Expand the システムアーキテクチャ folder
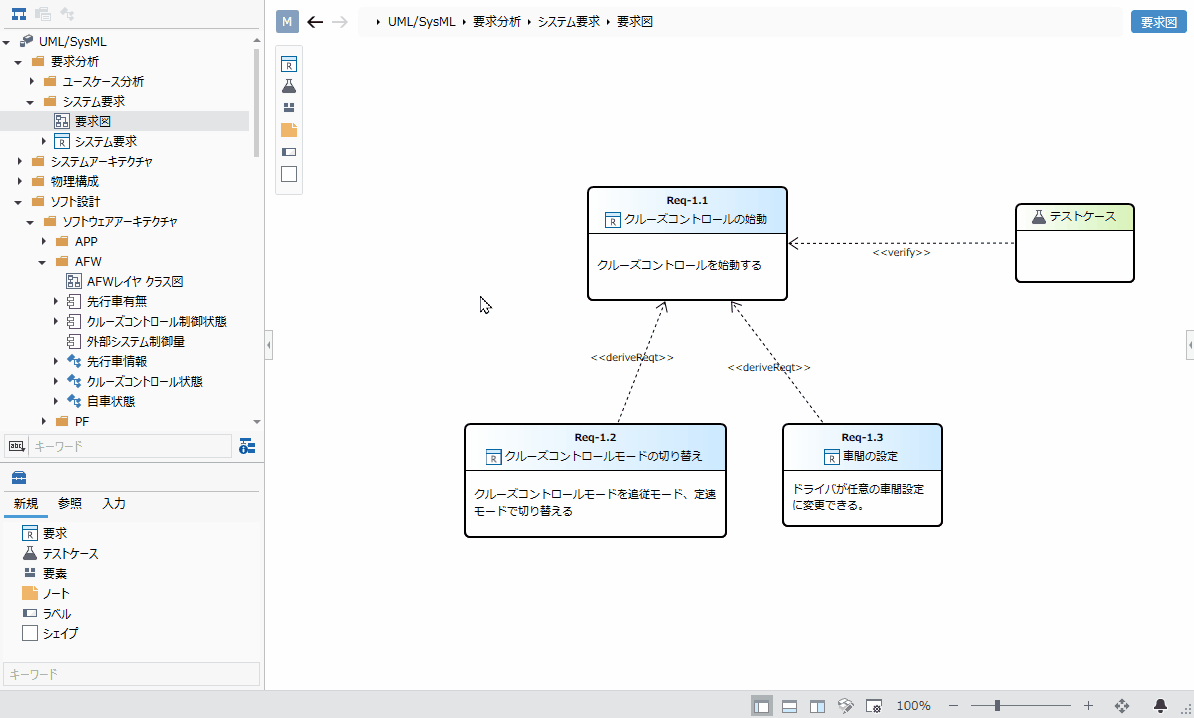 coord(19,161)
